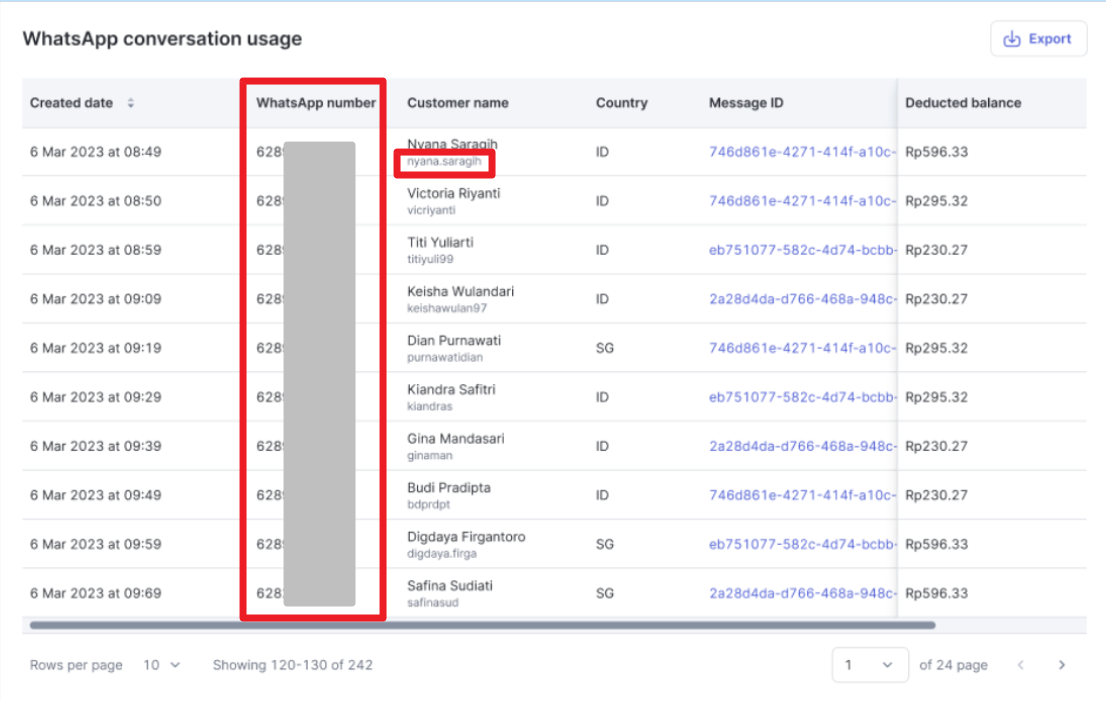Open the Rows per page dropdown

[x=160, y=665]
